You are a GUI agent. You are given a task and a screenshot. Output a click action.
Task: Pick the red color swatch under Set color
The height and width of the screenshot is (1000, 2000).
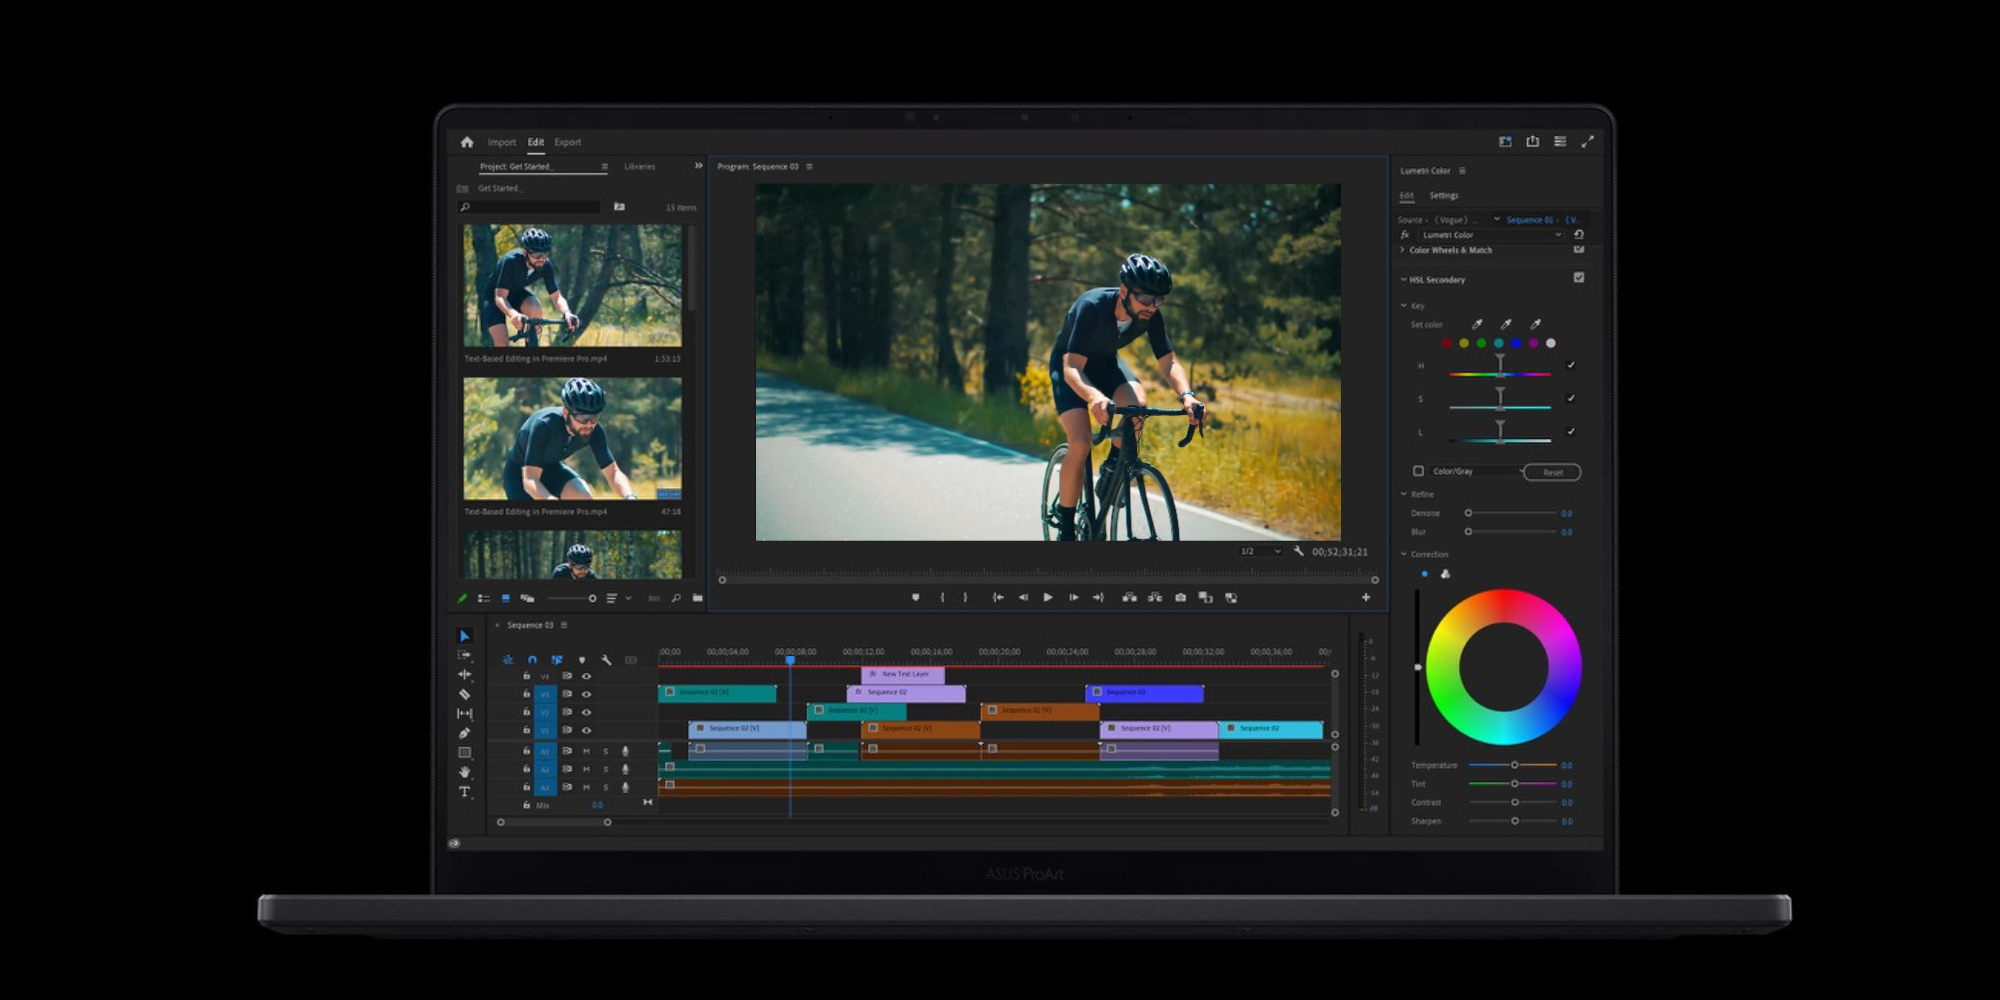(1446, 343)
